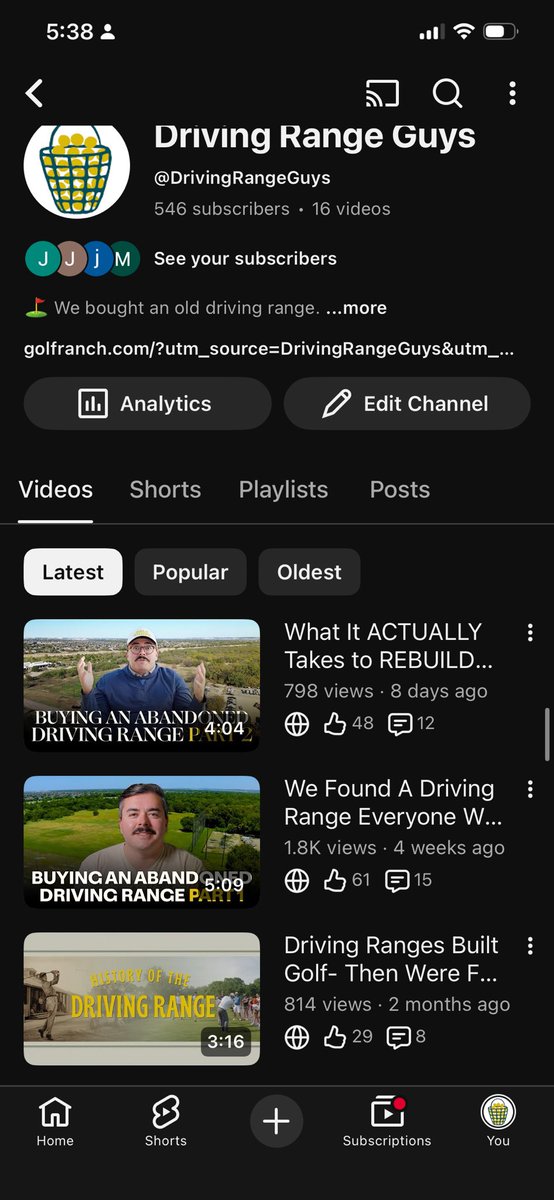The width and height of the screenshot is (554, 1200).
Task: Tap the green J subscriber avatar
Action: tap(42, 259)
